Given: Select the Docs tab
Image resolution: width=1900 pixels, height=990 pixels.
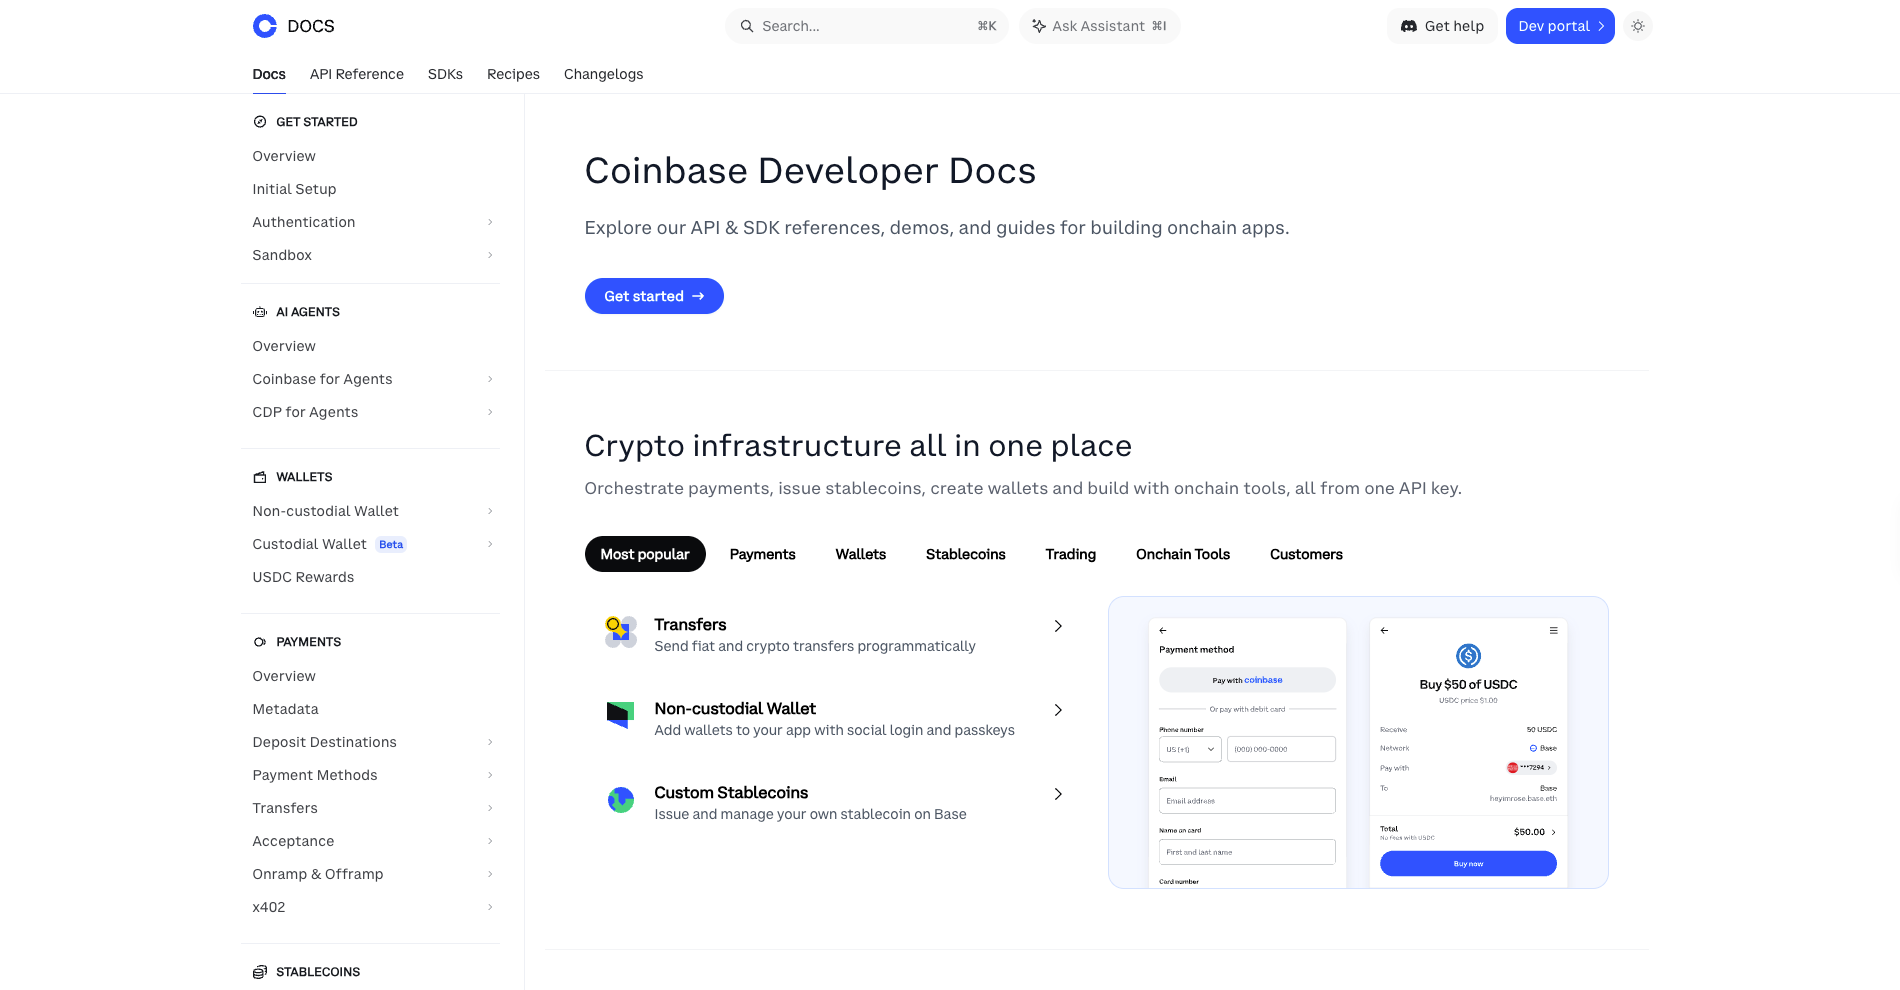Looking at the screenshot, I should pyautogui.click(x=269, y=74).
